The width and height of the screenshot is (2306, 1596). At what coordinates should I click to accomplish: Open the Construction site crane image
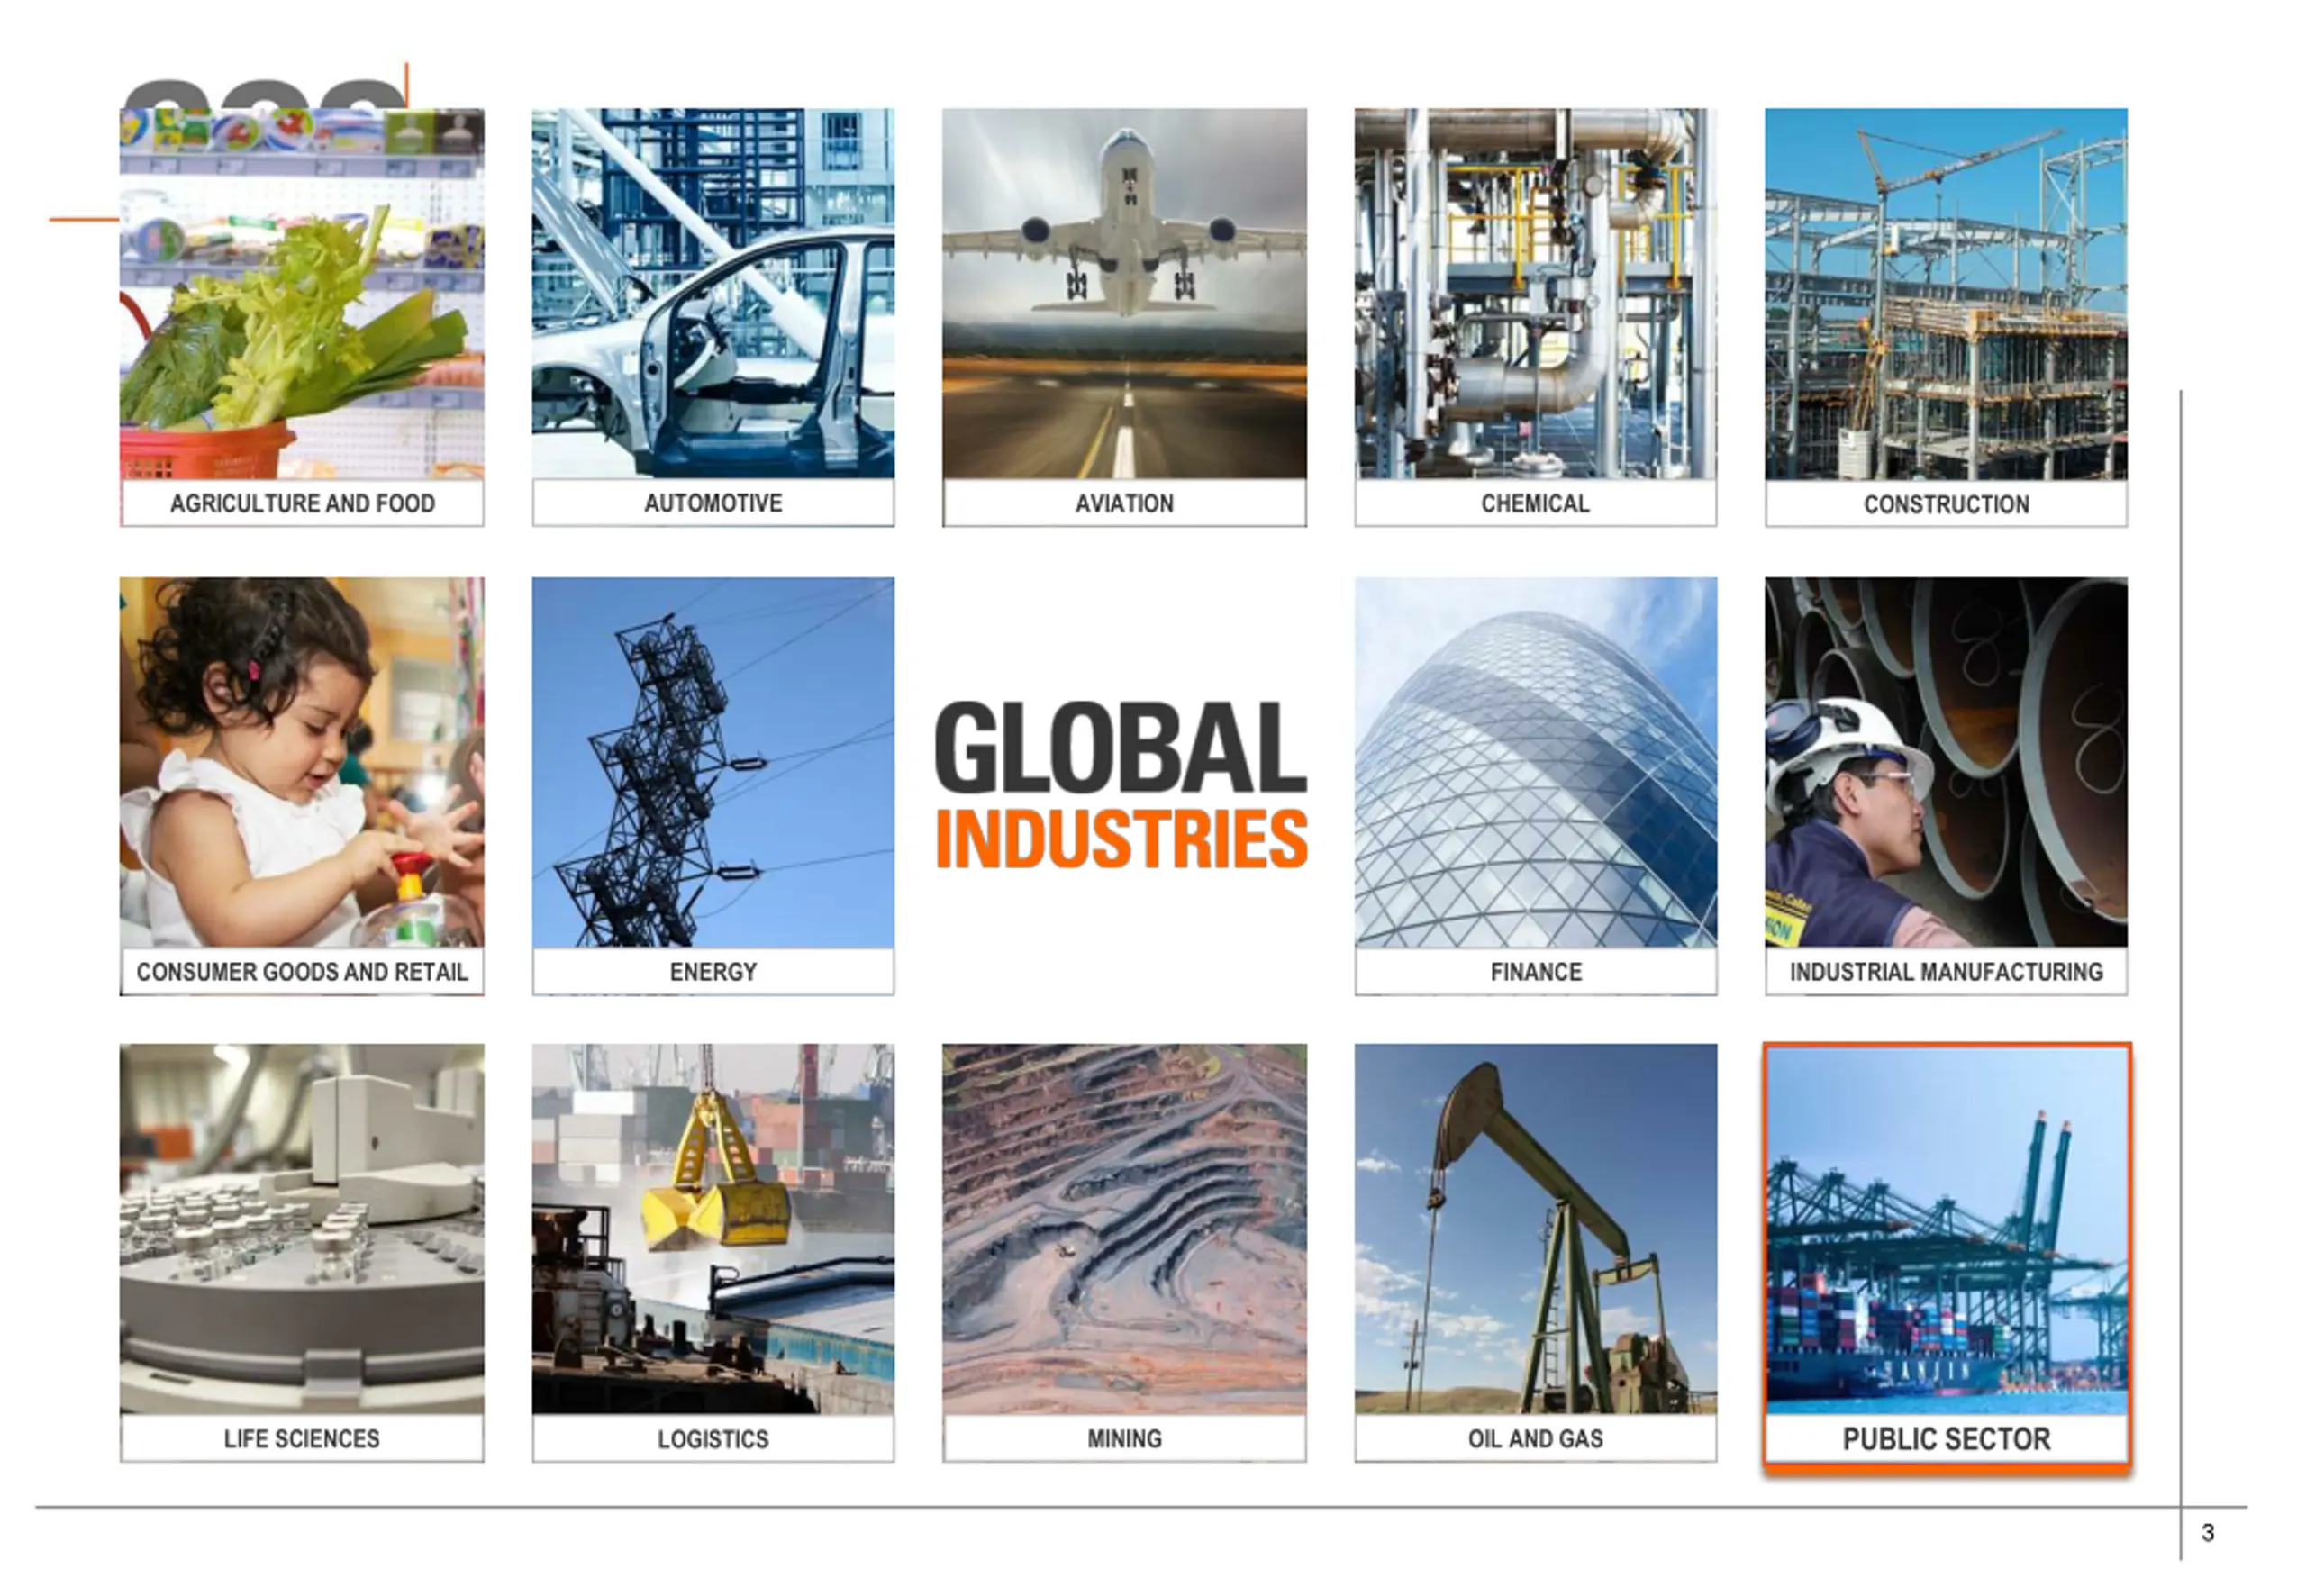click(1946, 293)
